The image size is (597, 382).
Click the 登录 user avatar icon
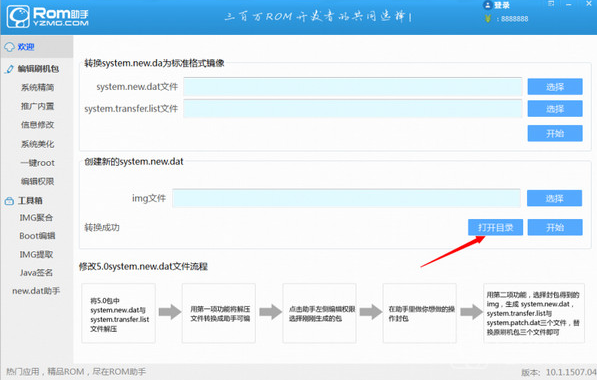[x=487, y=5]
